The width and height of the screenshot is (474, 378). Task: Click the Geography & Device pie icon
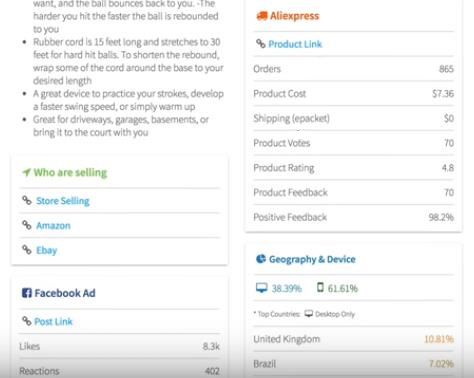[261, 259]
